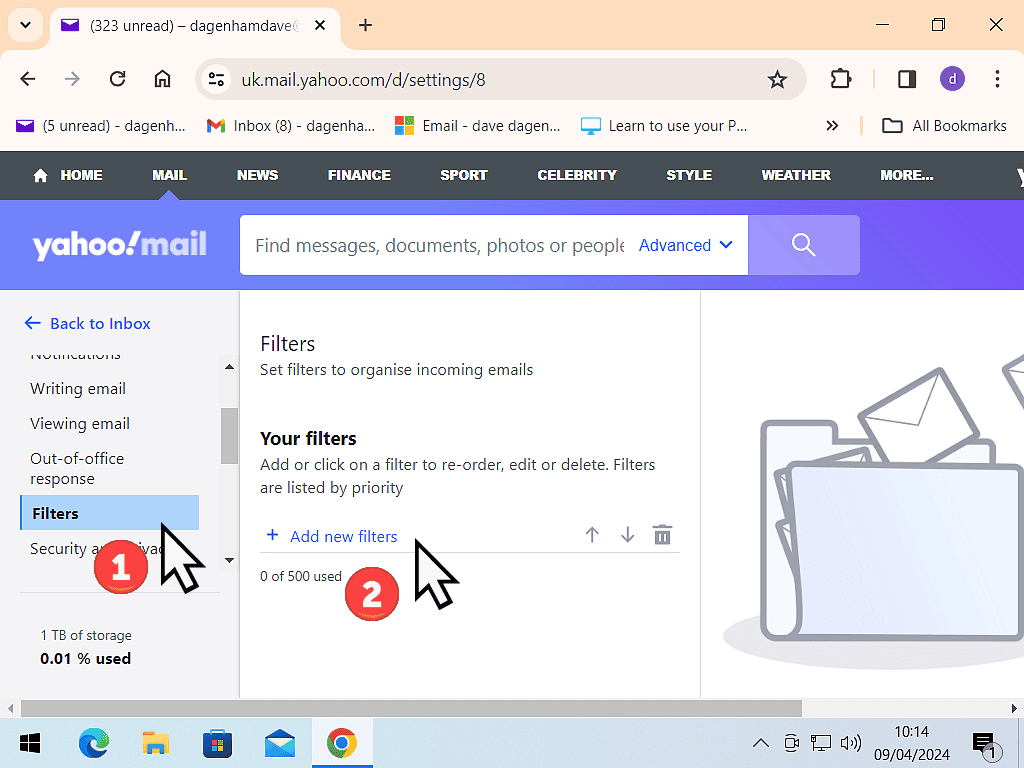Screen dimensions: 1024x768
Task: Select the FINANCE navigation item
Action: [359, 175]
